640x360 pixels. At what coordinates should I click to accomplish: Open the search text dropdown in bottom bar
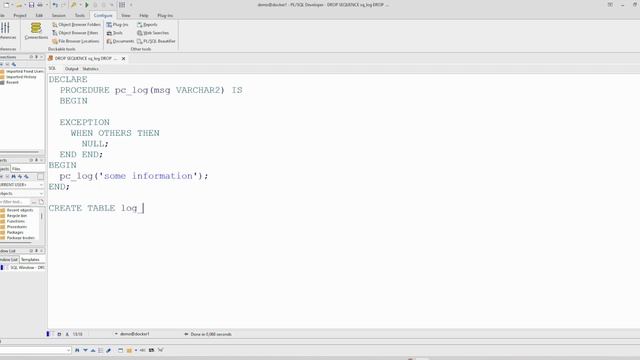[x=68, y=350]
